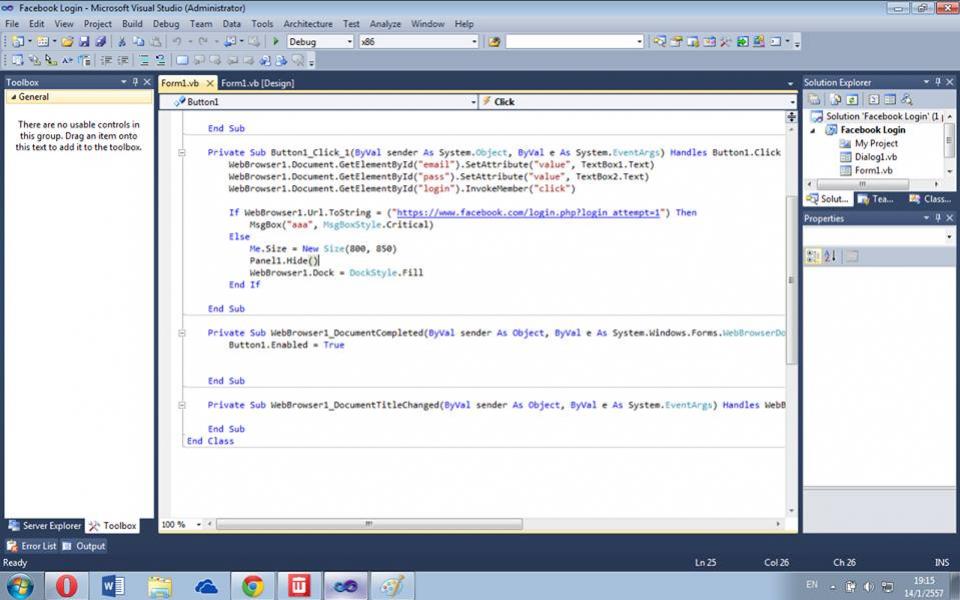Collapse the Button1_Click_1 sub outline

(x=182, y=152)
